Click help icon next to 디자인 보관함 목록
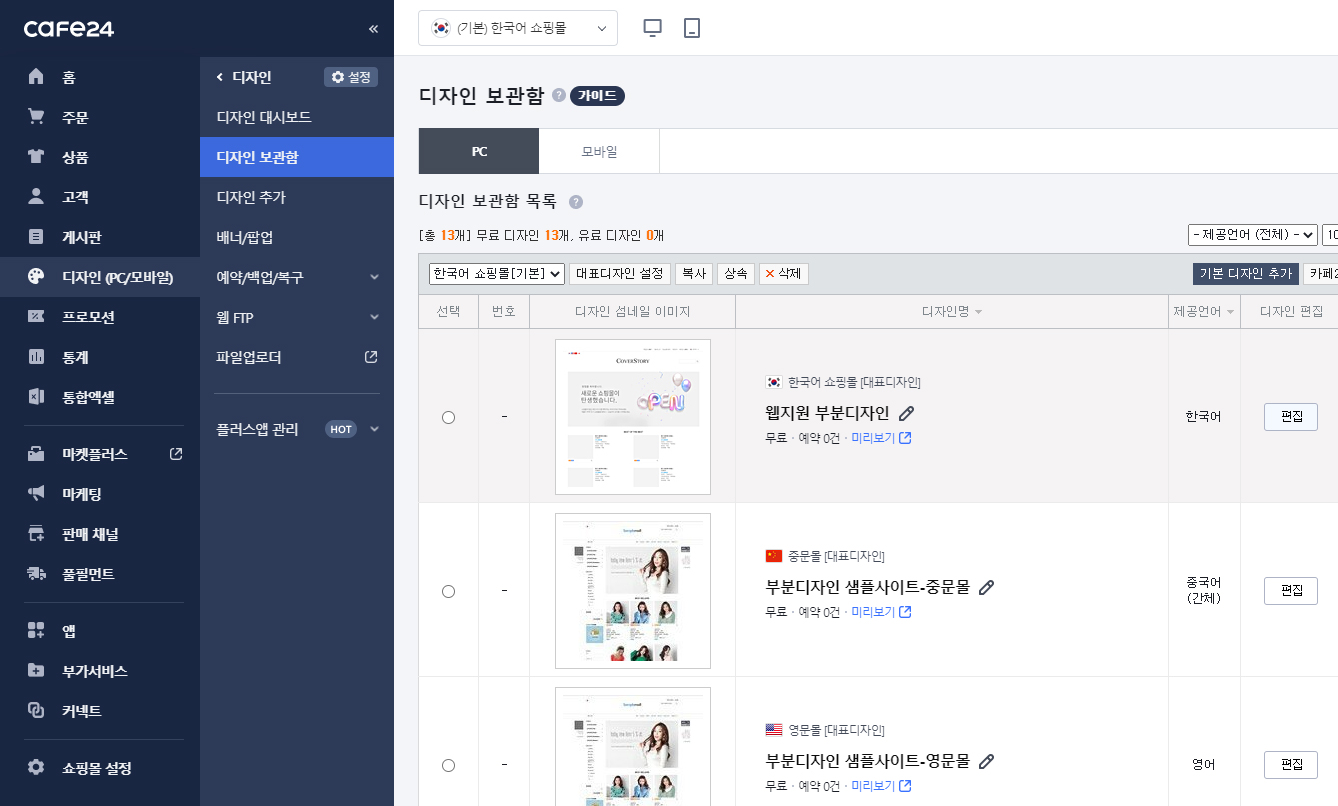This screenshot has height=806, width=1338. (x=576, y=202)
